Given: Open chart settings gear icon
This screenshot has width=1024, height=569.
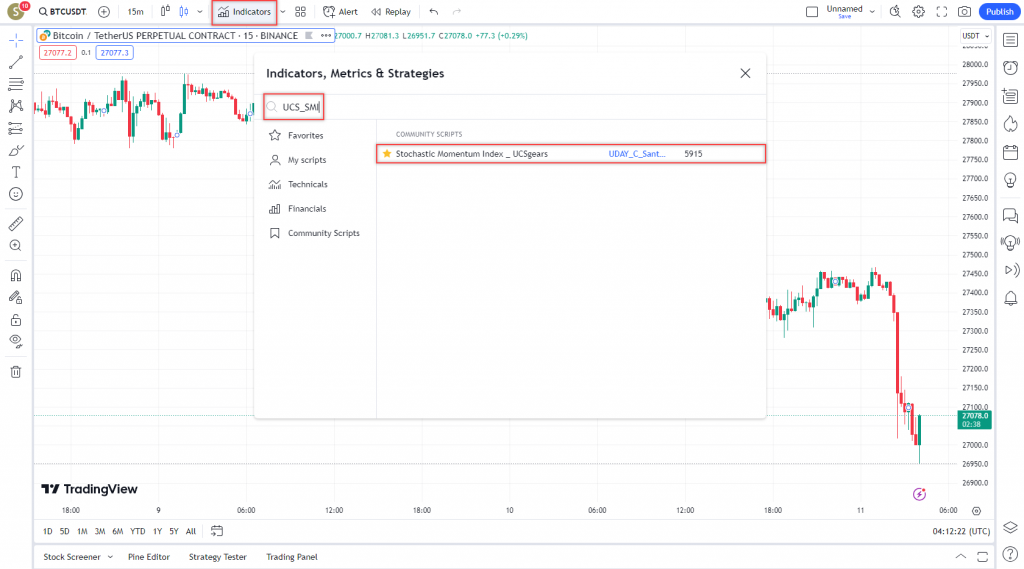Looking at the screenshot, I should [x=918, y=12].
